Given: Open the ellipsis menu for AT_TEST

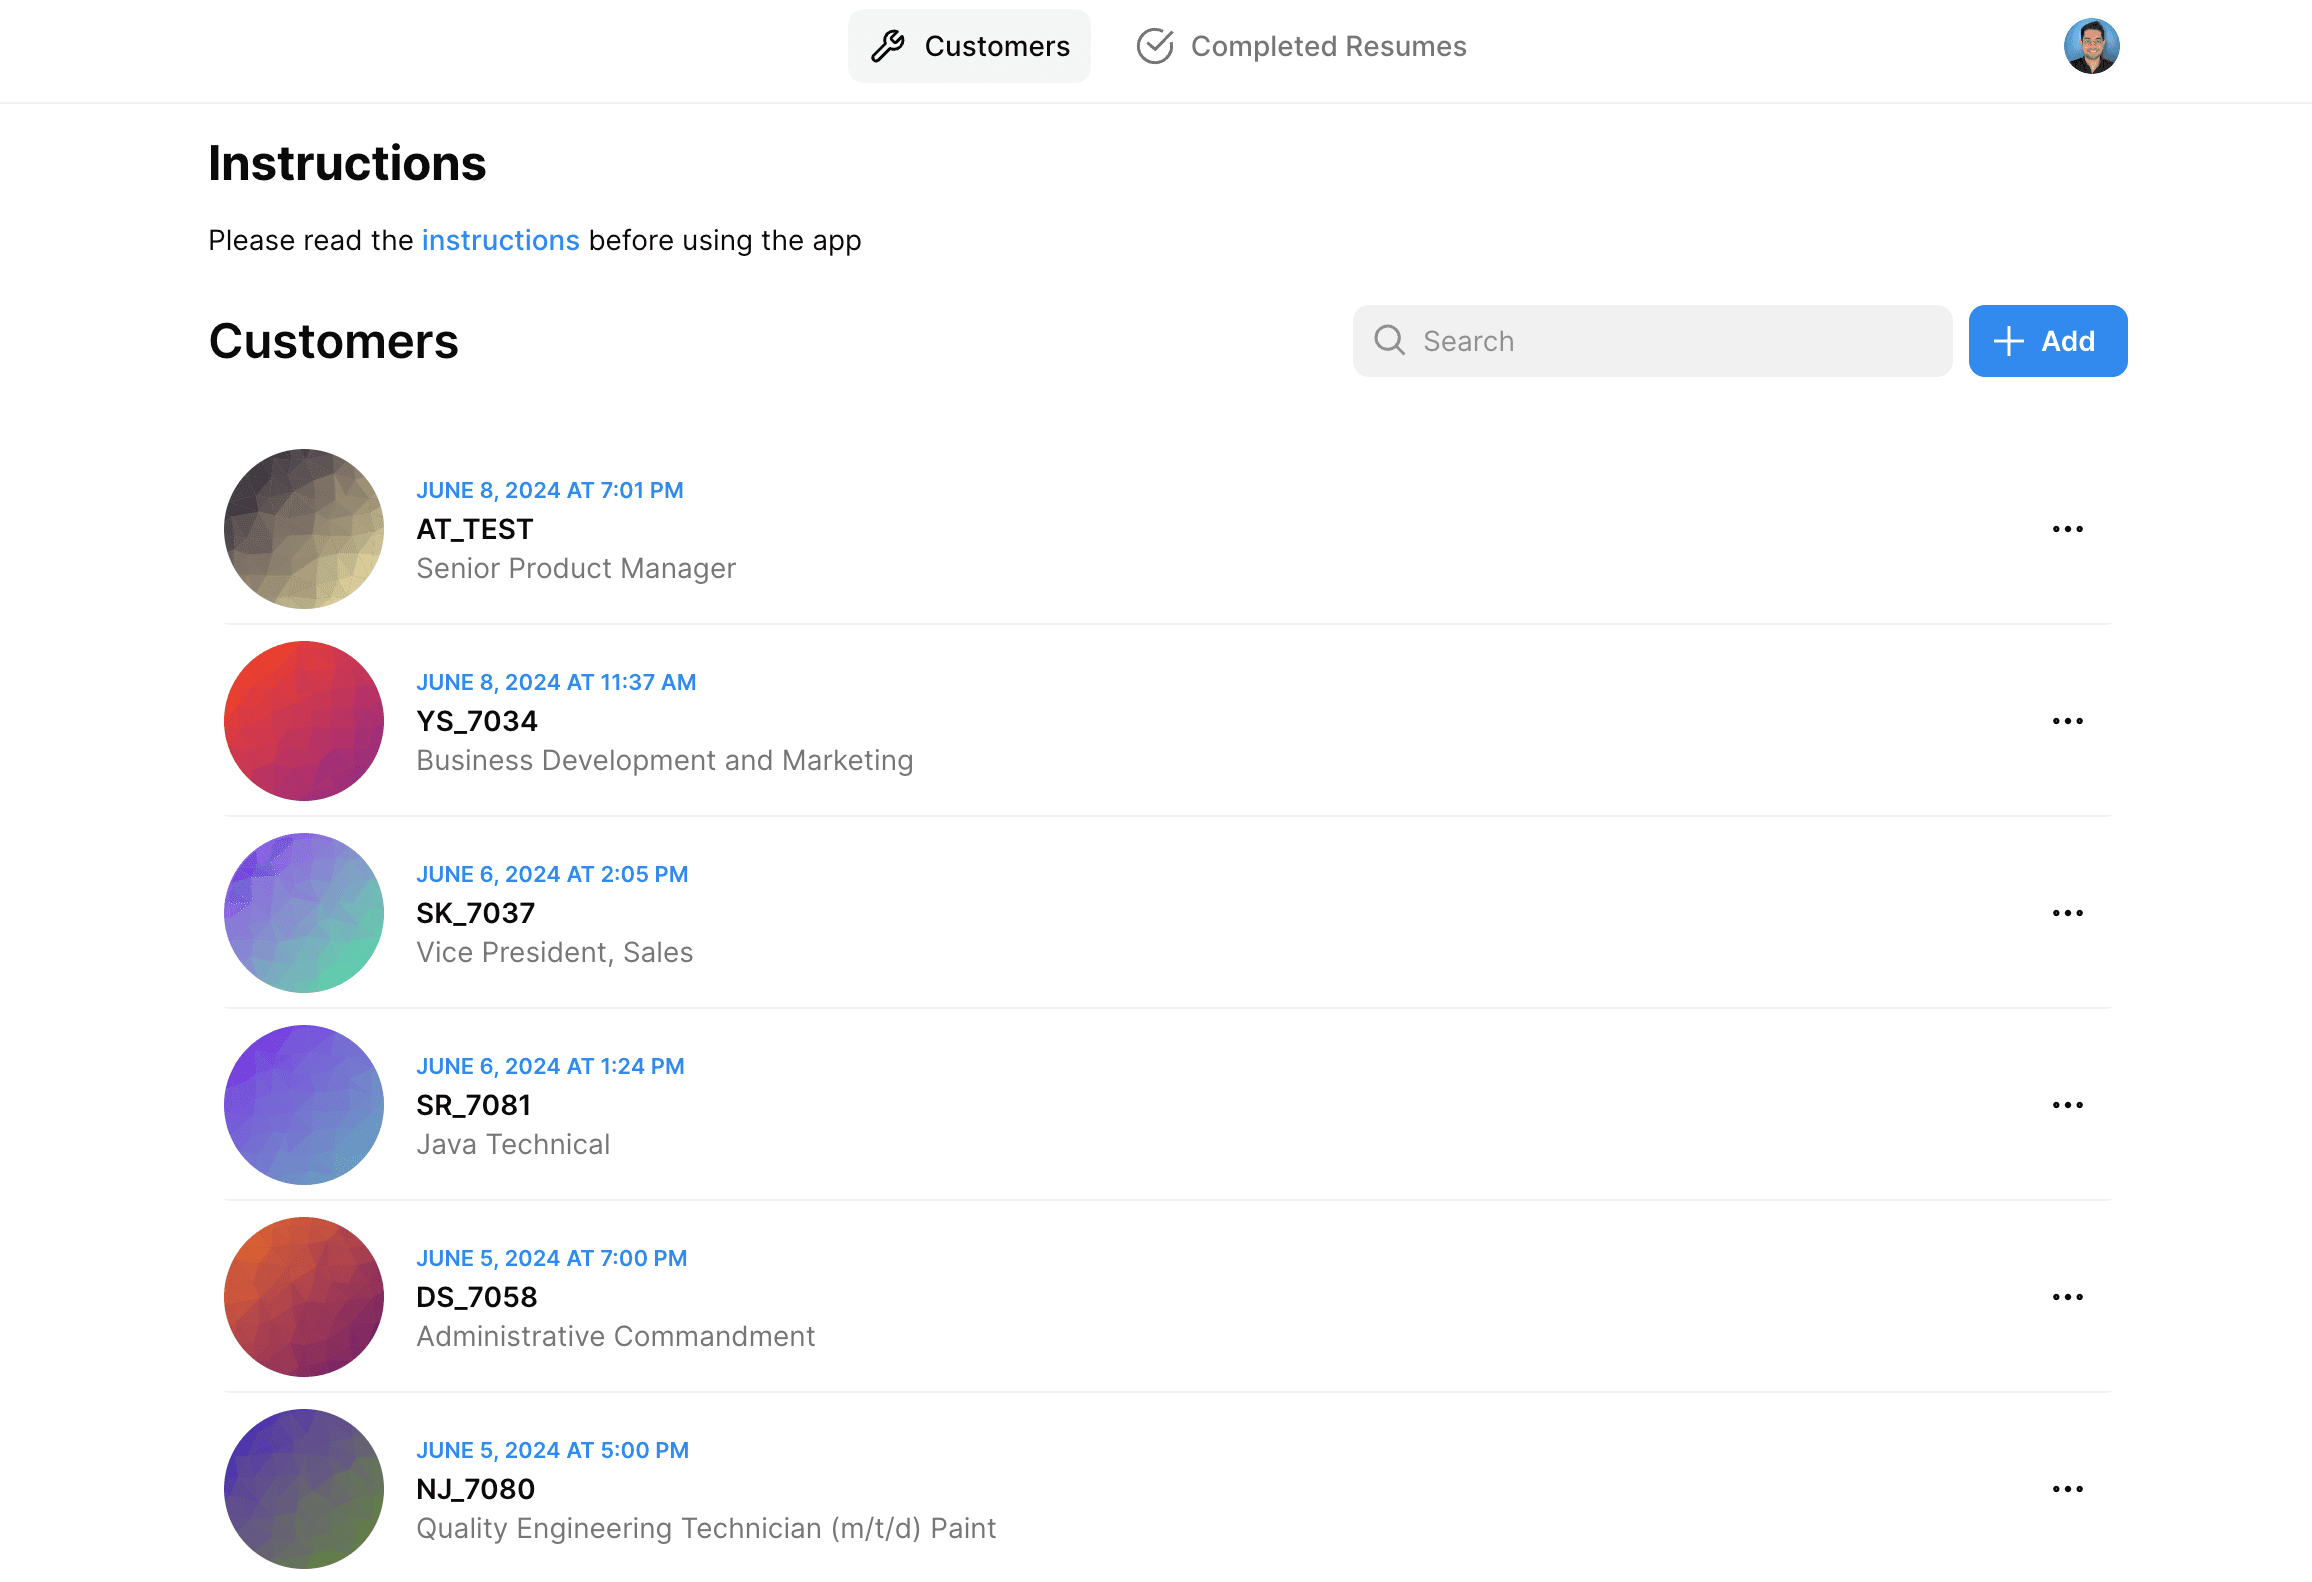Looking at the screenshot, I should tap(2067, 529).
